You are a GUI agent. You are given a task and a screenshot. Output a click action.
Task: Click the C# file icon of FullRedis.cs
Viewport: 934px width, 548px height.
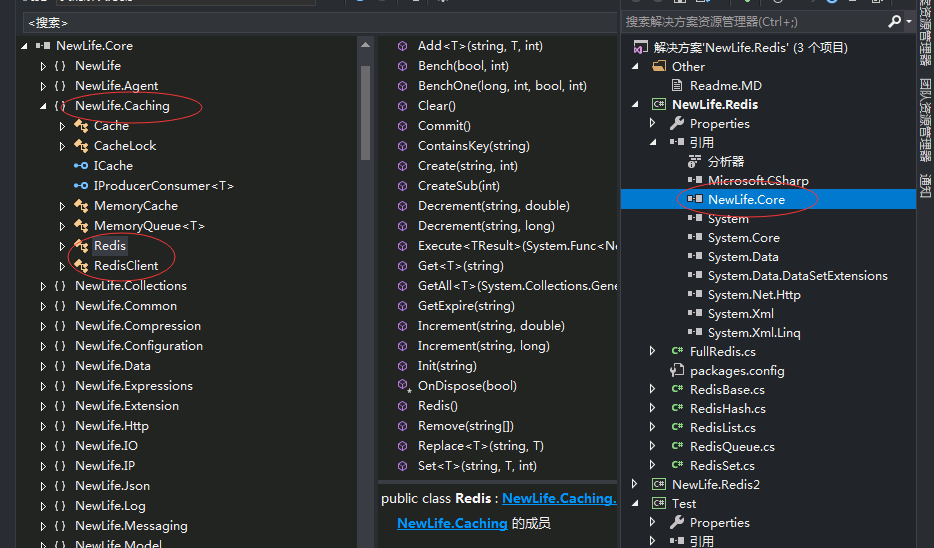pyautogui.click(x=677, y=352)
